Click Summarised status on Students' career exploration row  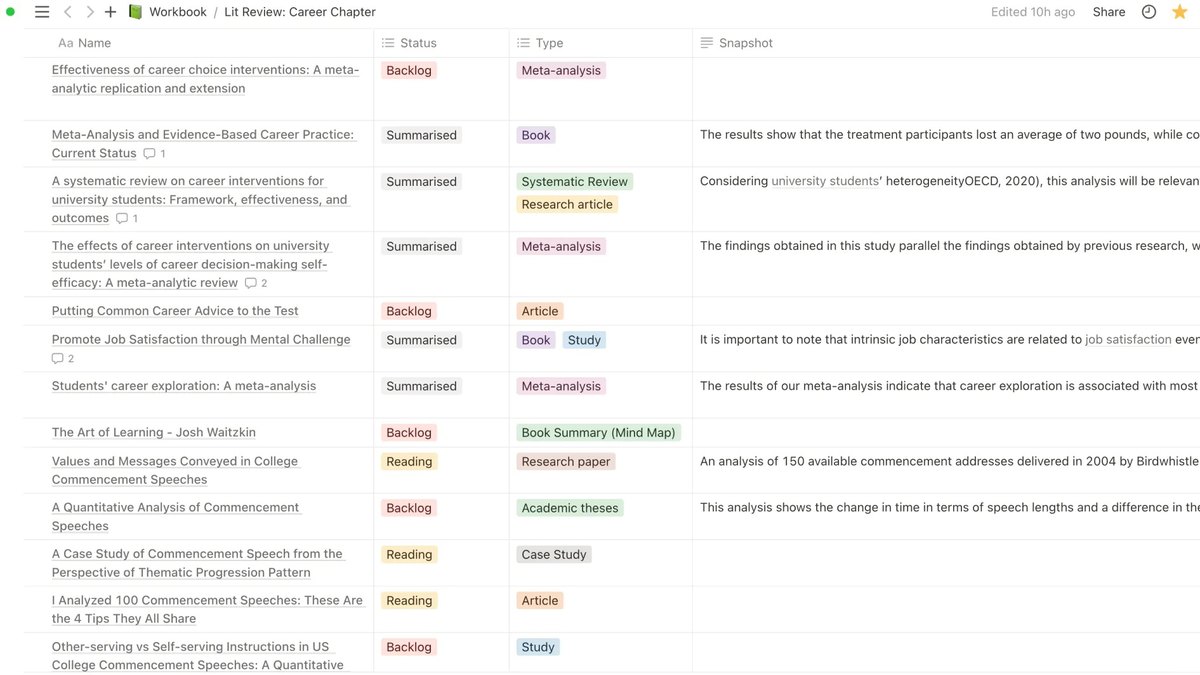421,386
